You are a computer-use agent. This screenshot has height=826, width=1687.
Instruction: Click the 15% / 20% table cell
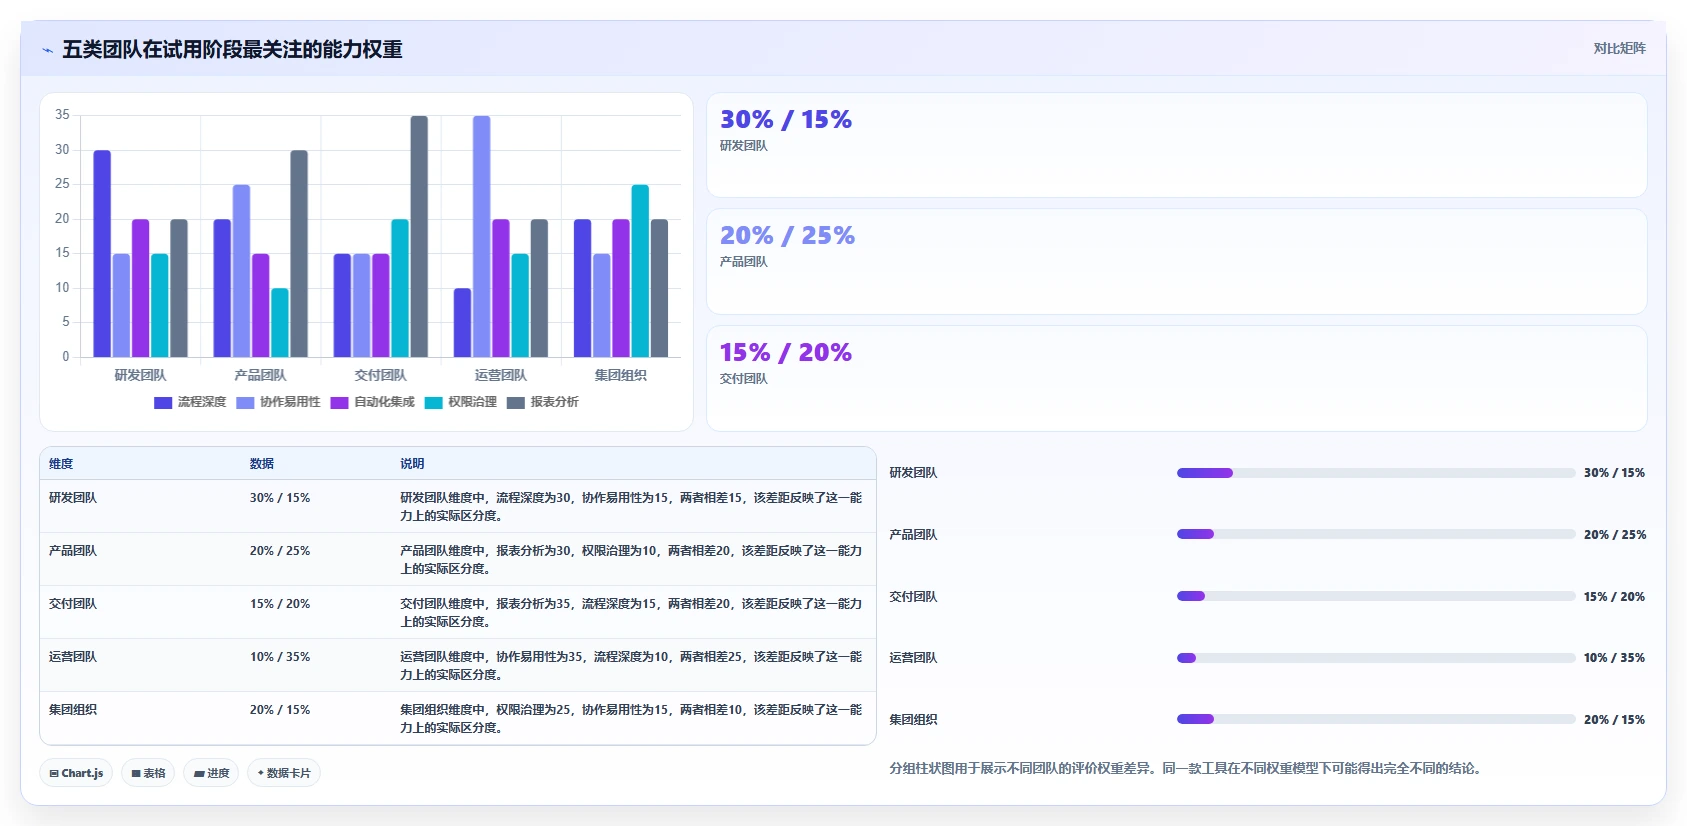[x=280, y=604]
